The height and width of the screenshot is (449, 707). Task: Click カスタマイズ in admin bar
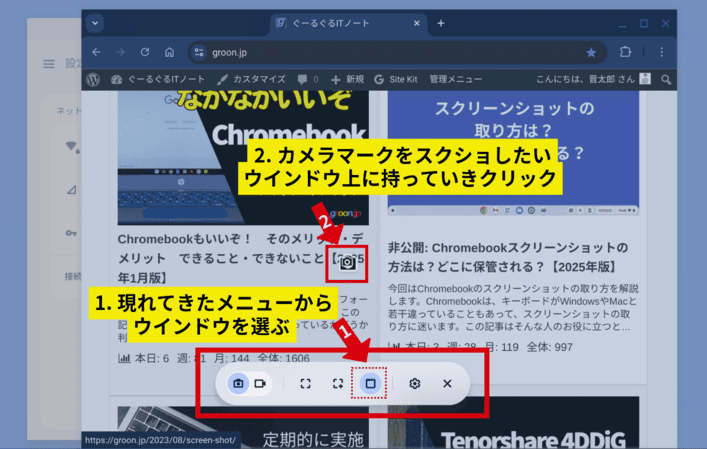point(251,79)
